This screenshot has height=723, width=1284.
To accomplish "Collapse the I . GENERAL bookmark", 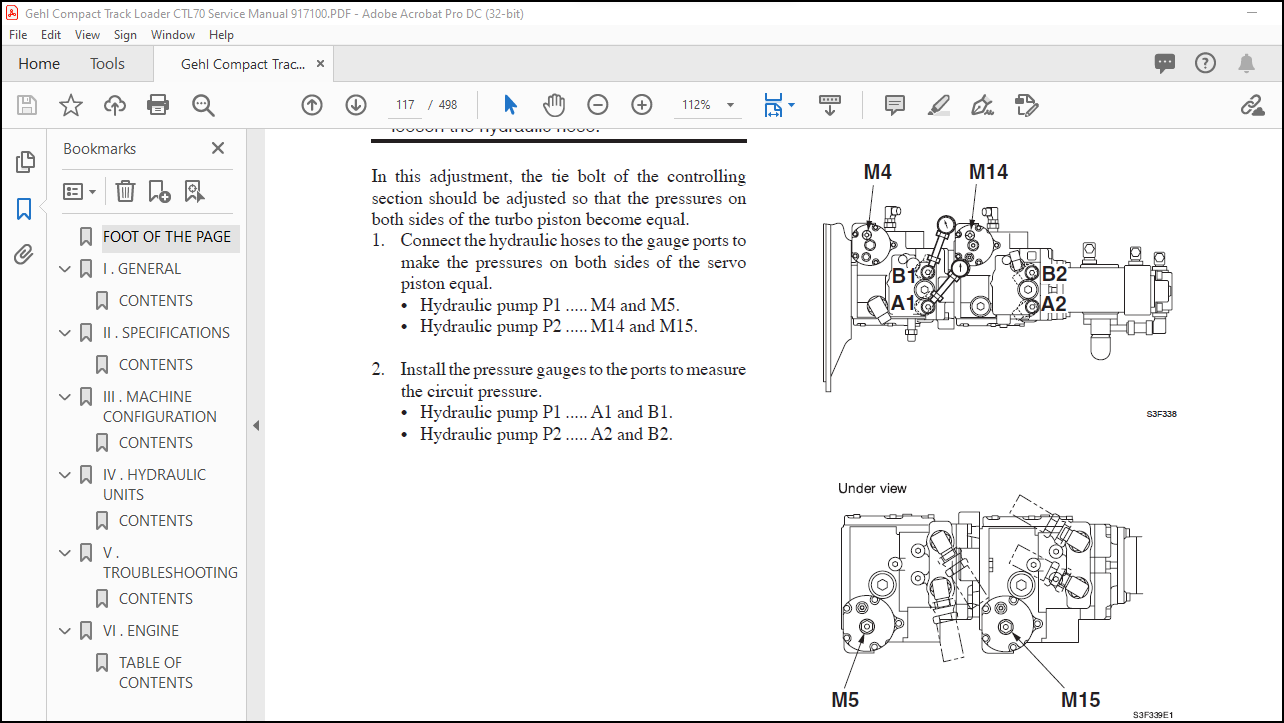I will point(65,269).
